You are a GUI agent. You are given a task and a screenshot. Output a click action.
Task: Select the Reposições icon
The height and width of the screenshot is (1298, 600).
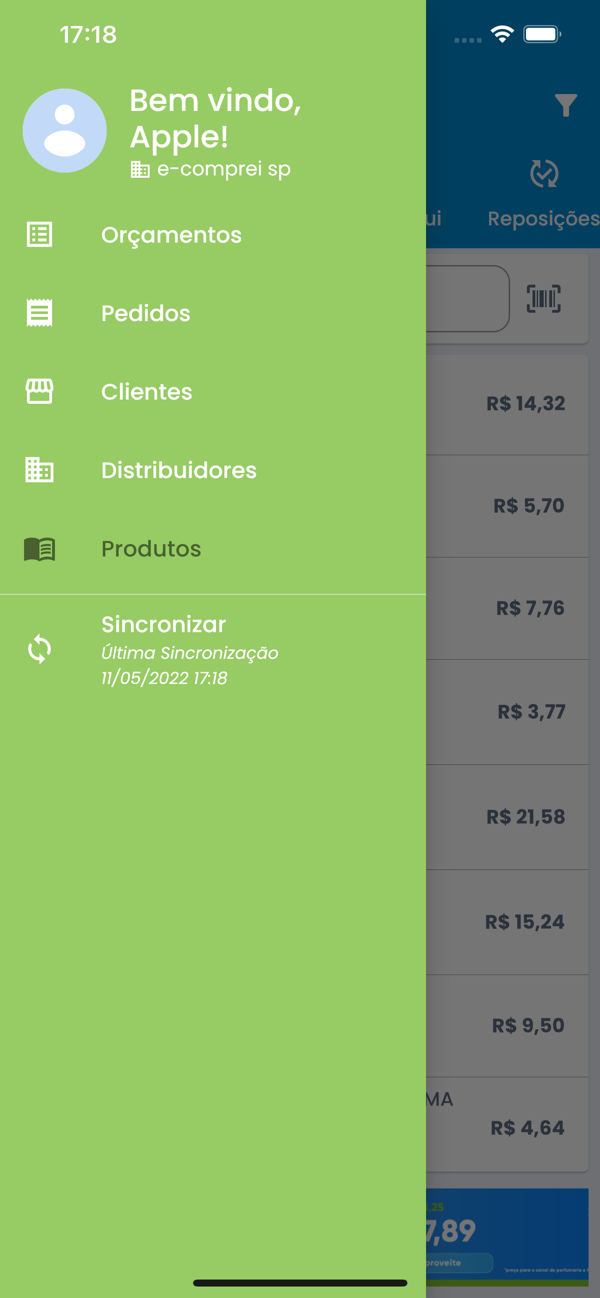544,174
